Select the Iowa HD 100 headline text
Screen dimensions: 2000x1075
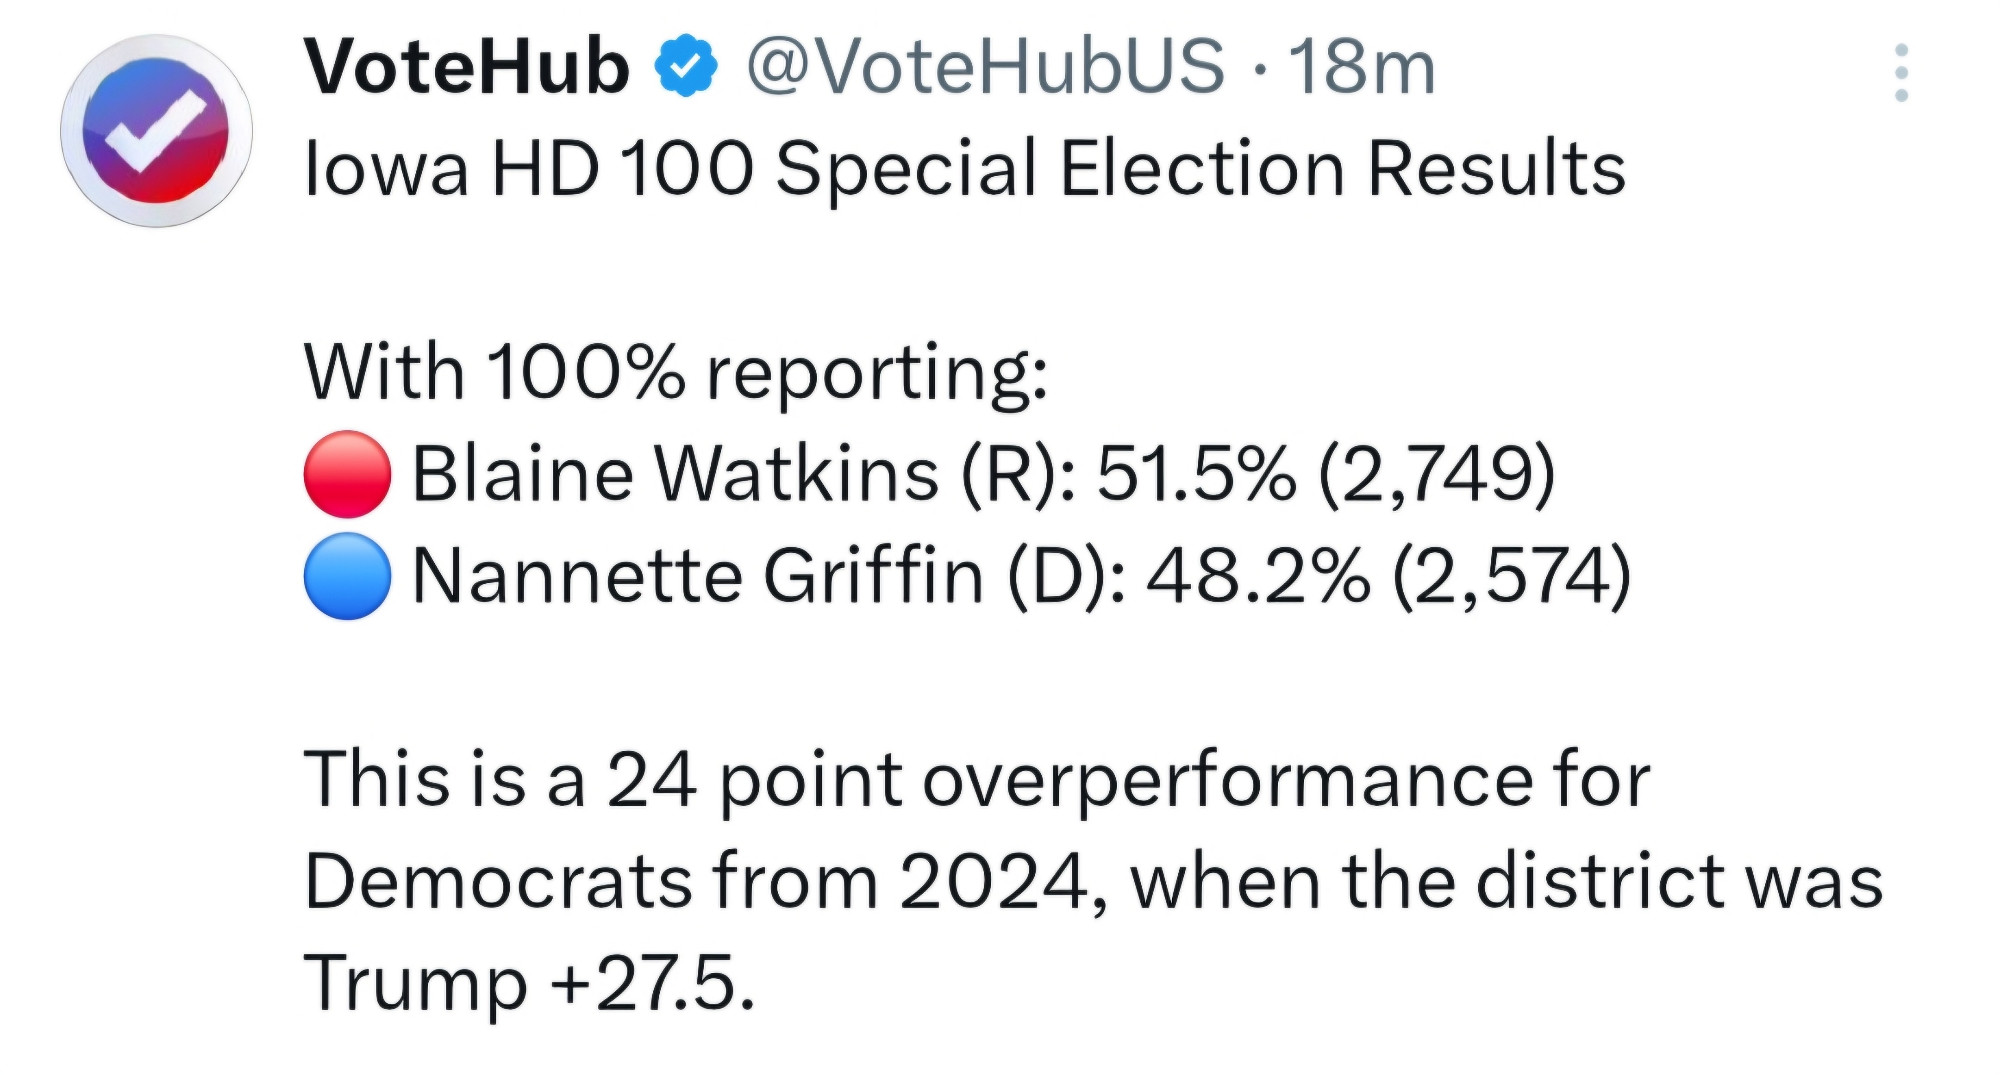coord(965,168)
